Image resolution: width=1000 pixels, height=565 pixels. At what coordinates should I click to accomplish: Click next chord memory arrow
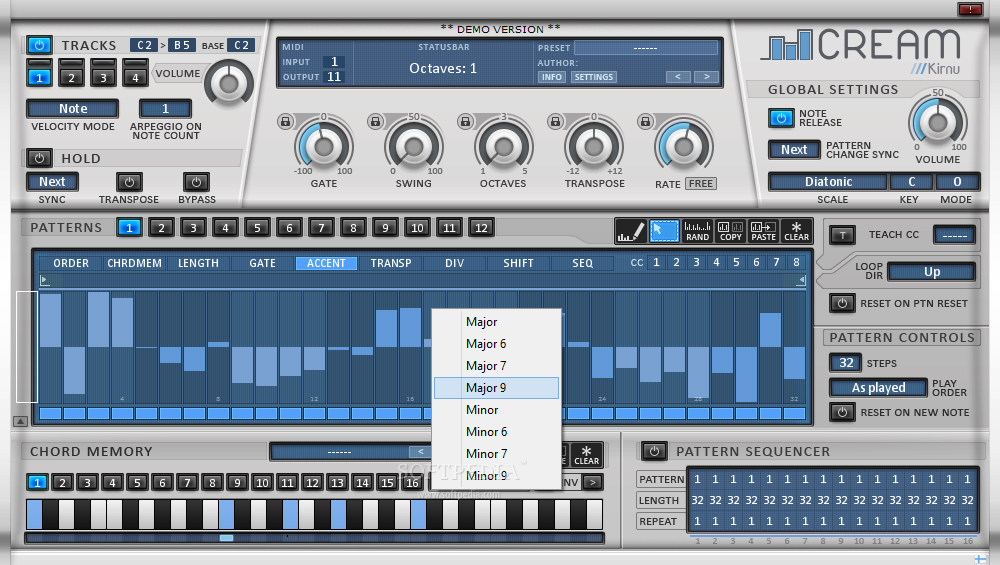click(592, 482)
